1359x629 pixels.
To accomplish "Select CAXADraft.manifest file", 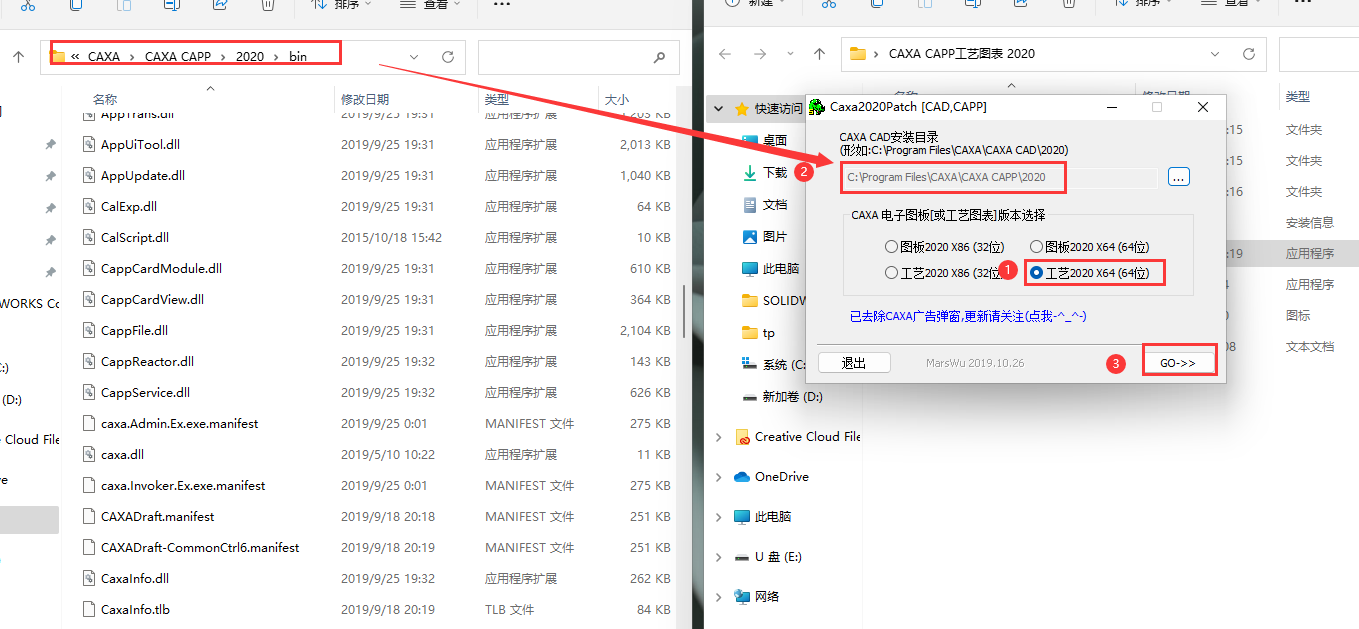I will (x=157, y=516).
